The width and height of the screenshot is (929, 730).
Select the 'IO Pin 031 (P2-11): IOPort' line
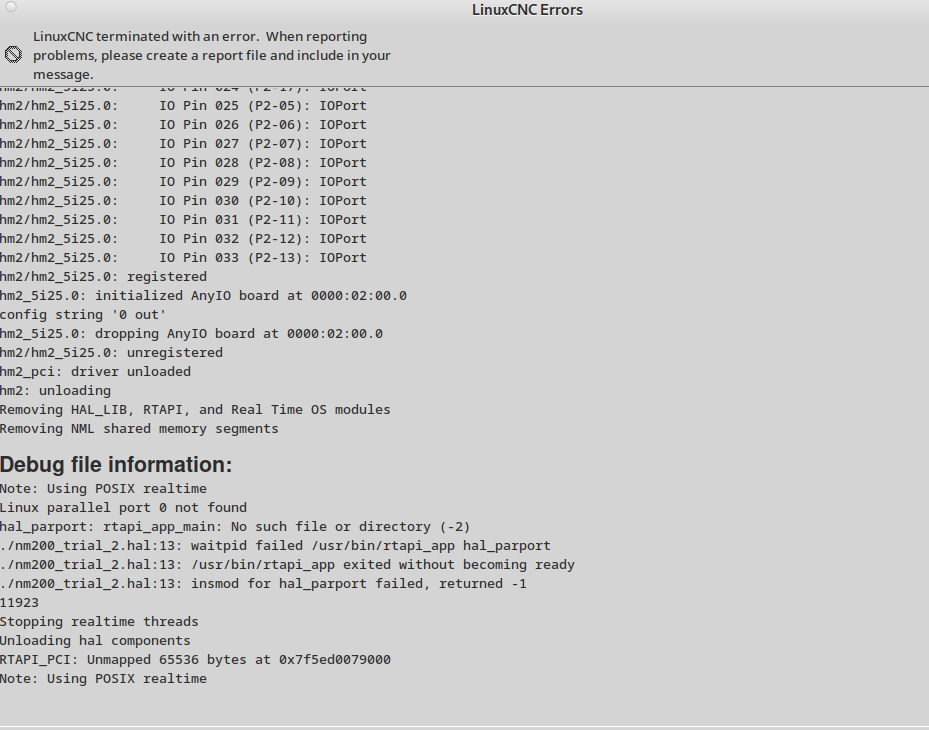pyautogui.click(x=183, y=220)
